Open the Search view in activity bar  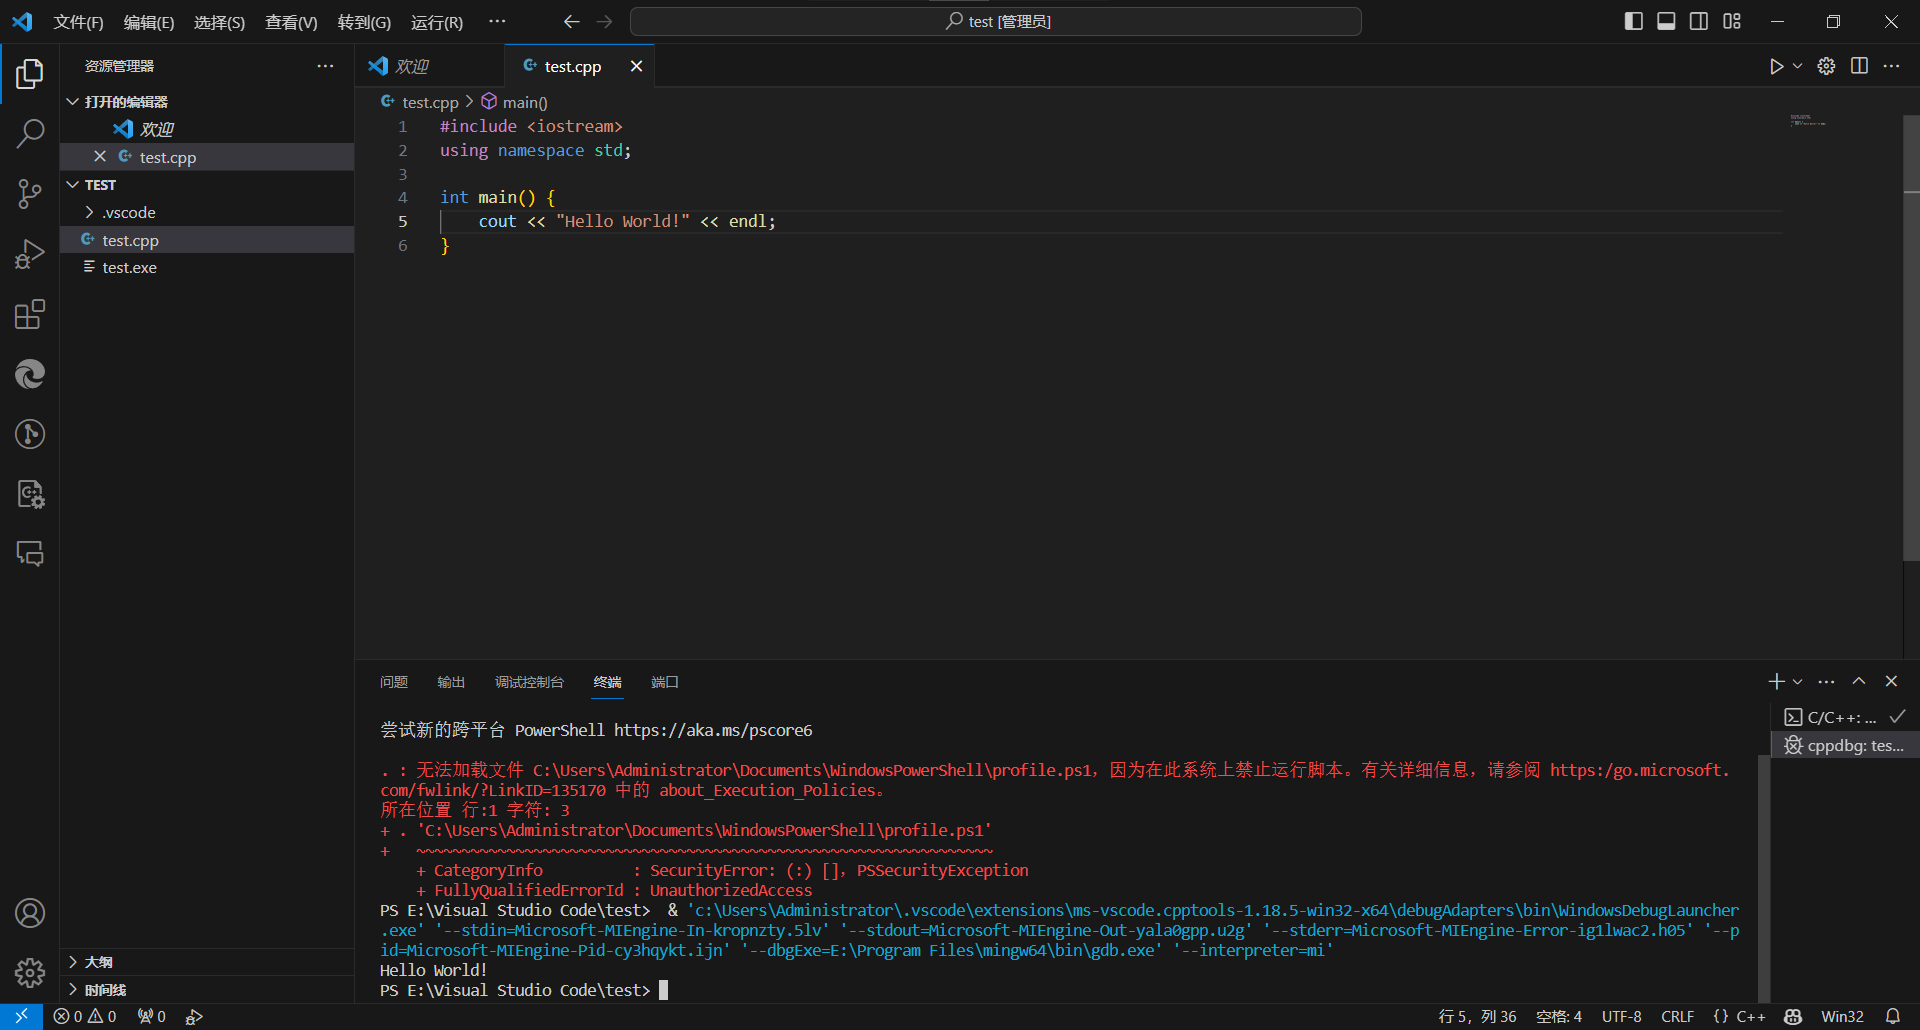30,133
